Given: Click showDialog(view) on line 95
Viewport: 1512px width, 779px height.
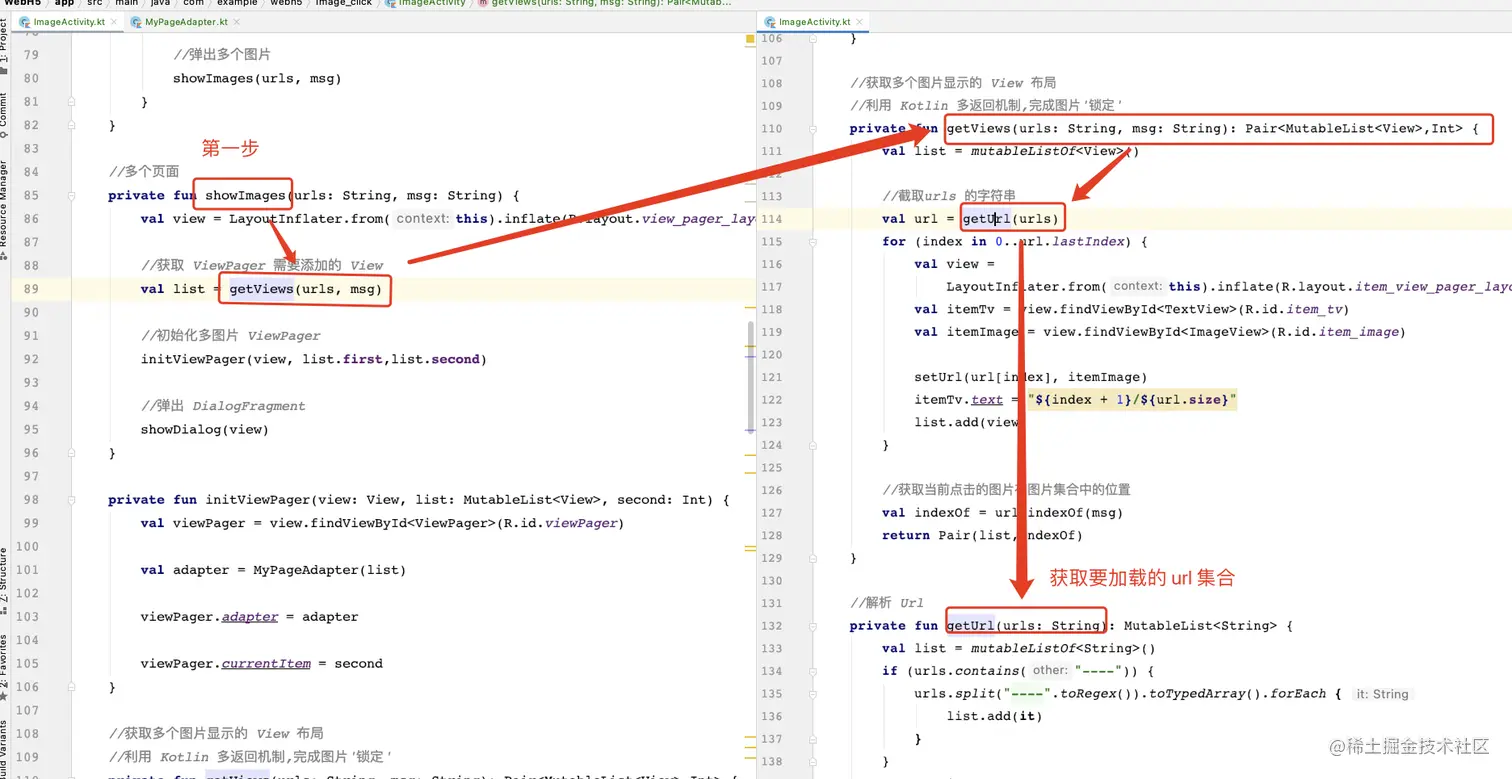Looking at the screenshot, I should tap(205, 429).
